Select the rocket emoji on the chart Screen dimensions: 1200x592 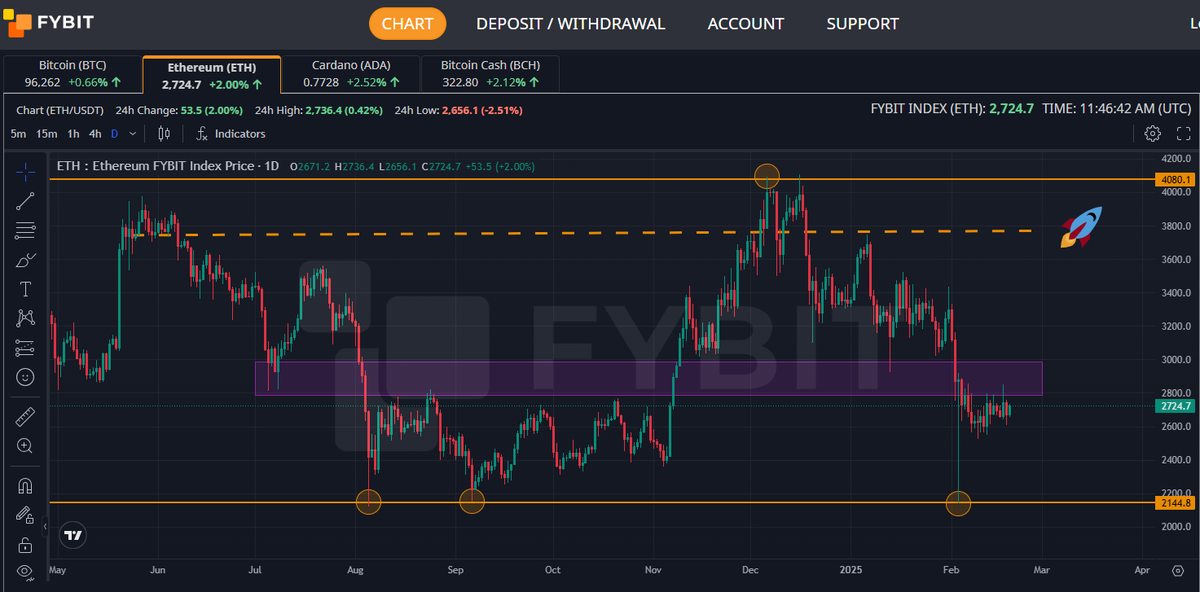pos(1081,227)
